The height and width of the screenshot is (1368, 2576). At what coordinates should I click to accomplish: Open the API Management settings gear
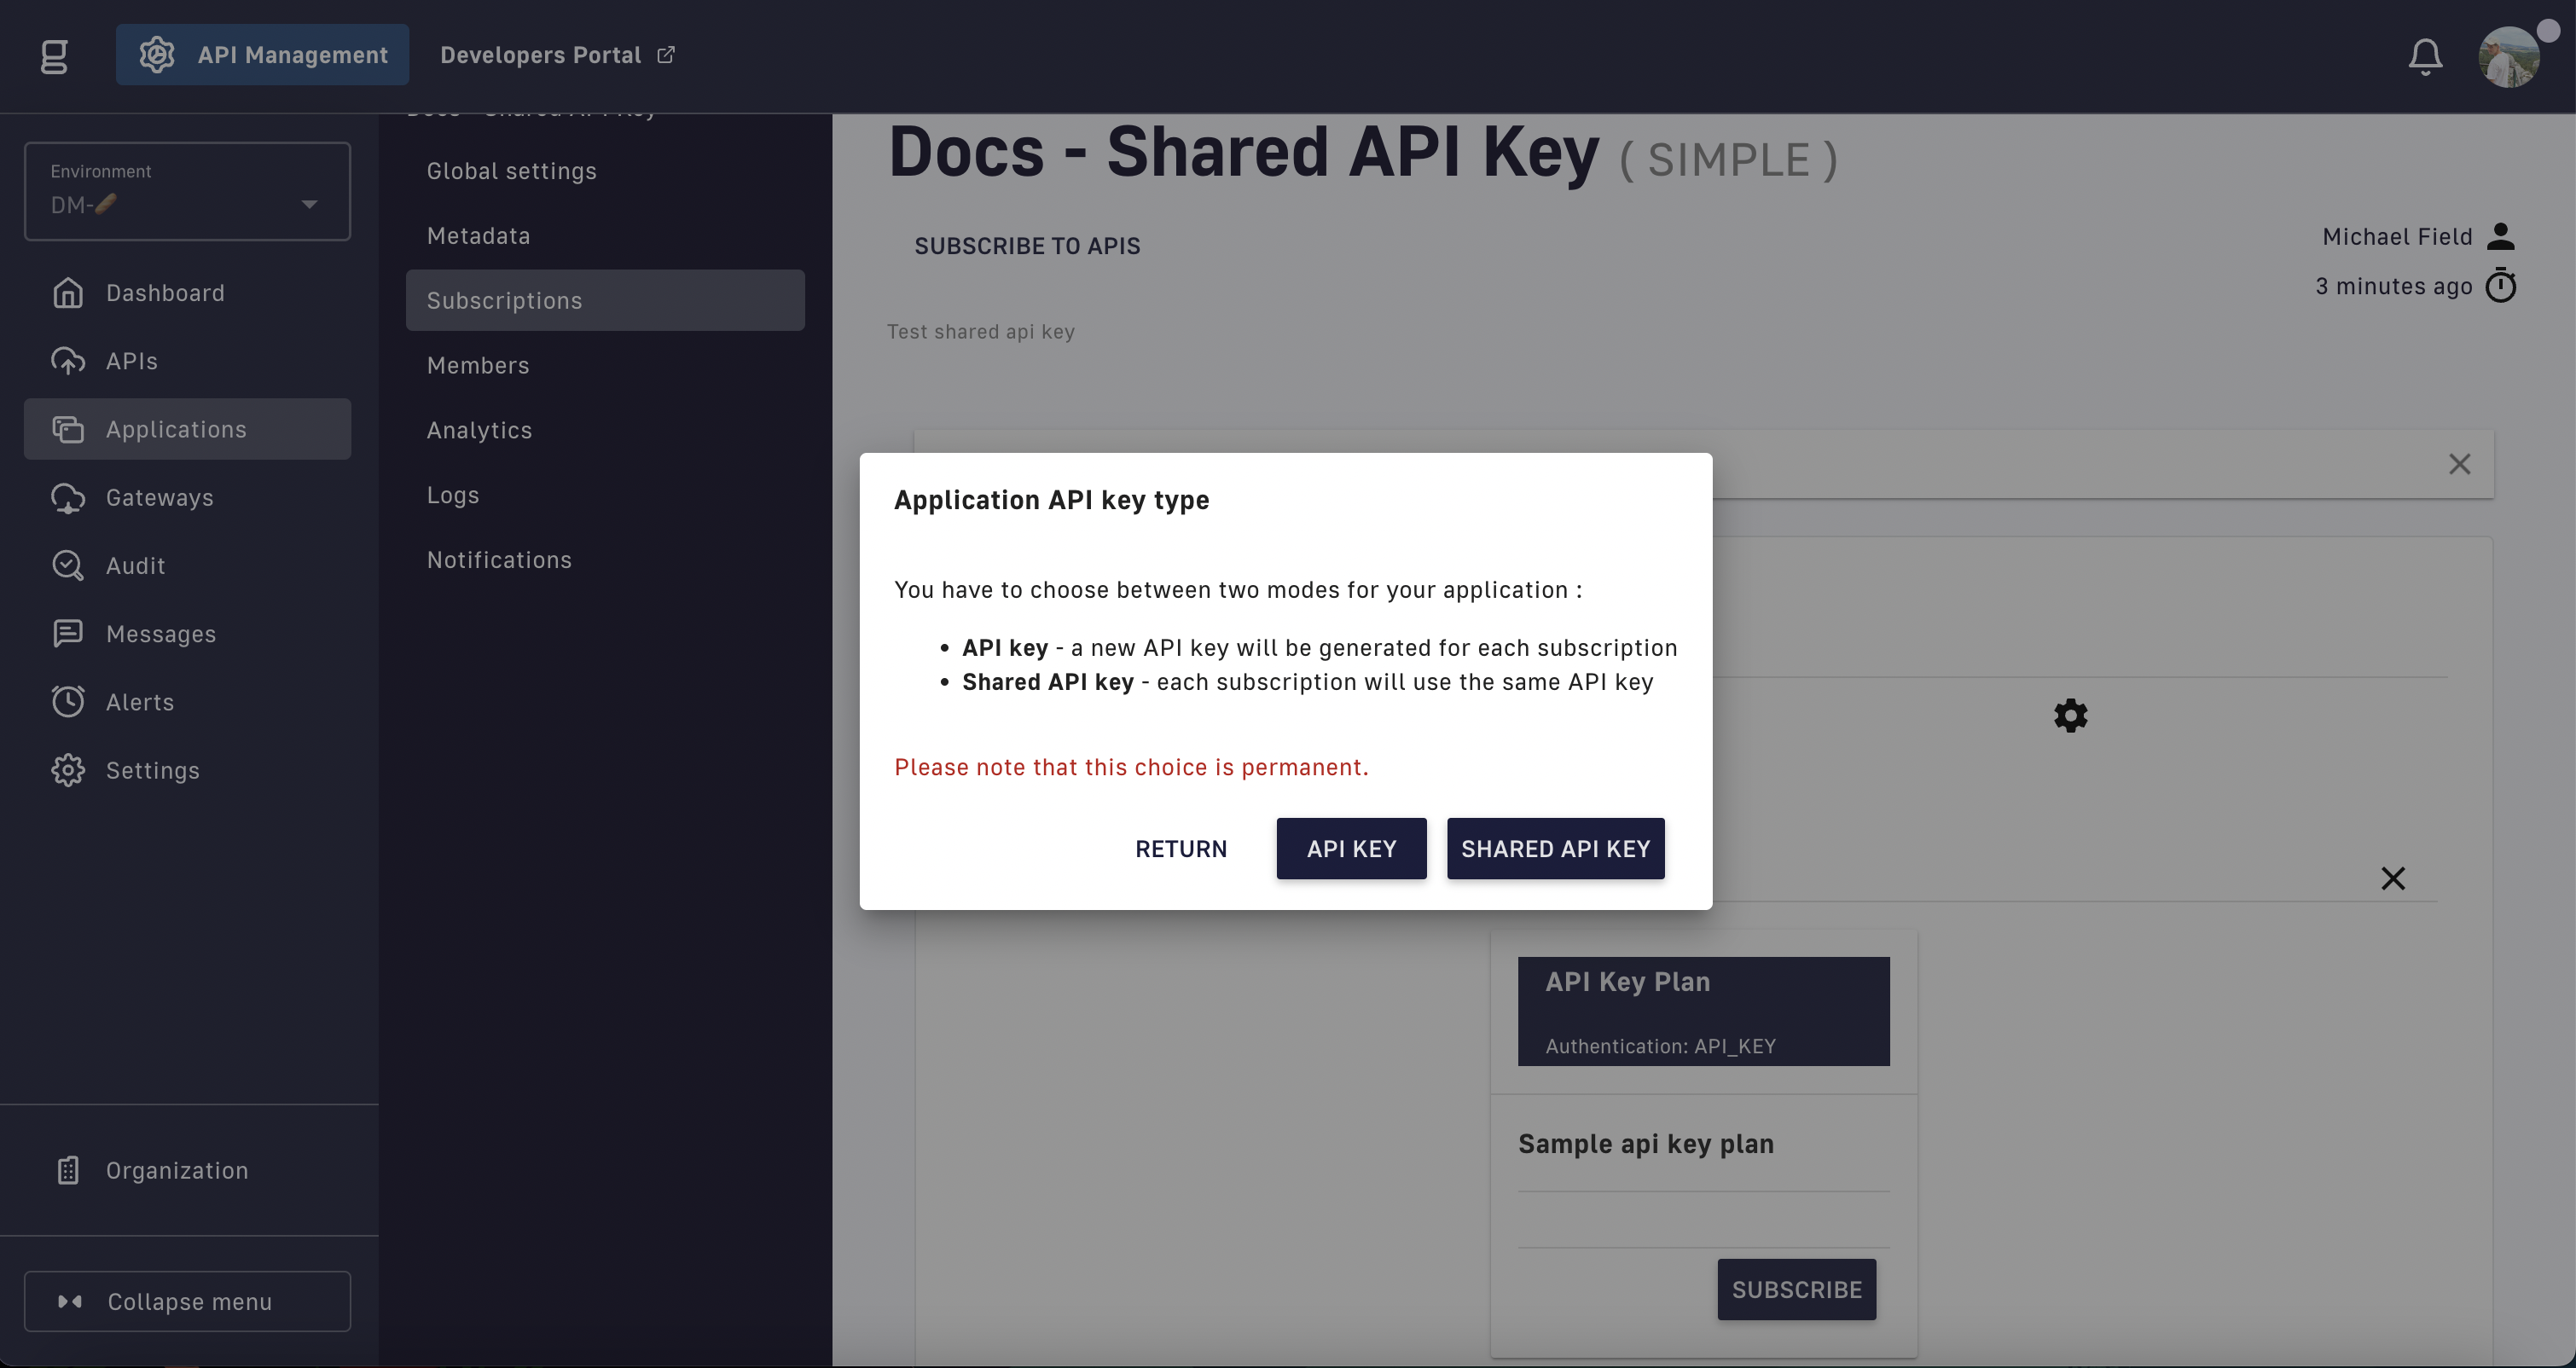pyautogui.click(x=155, y=55)
